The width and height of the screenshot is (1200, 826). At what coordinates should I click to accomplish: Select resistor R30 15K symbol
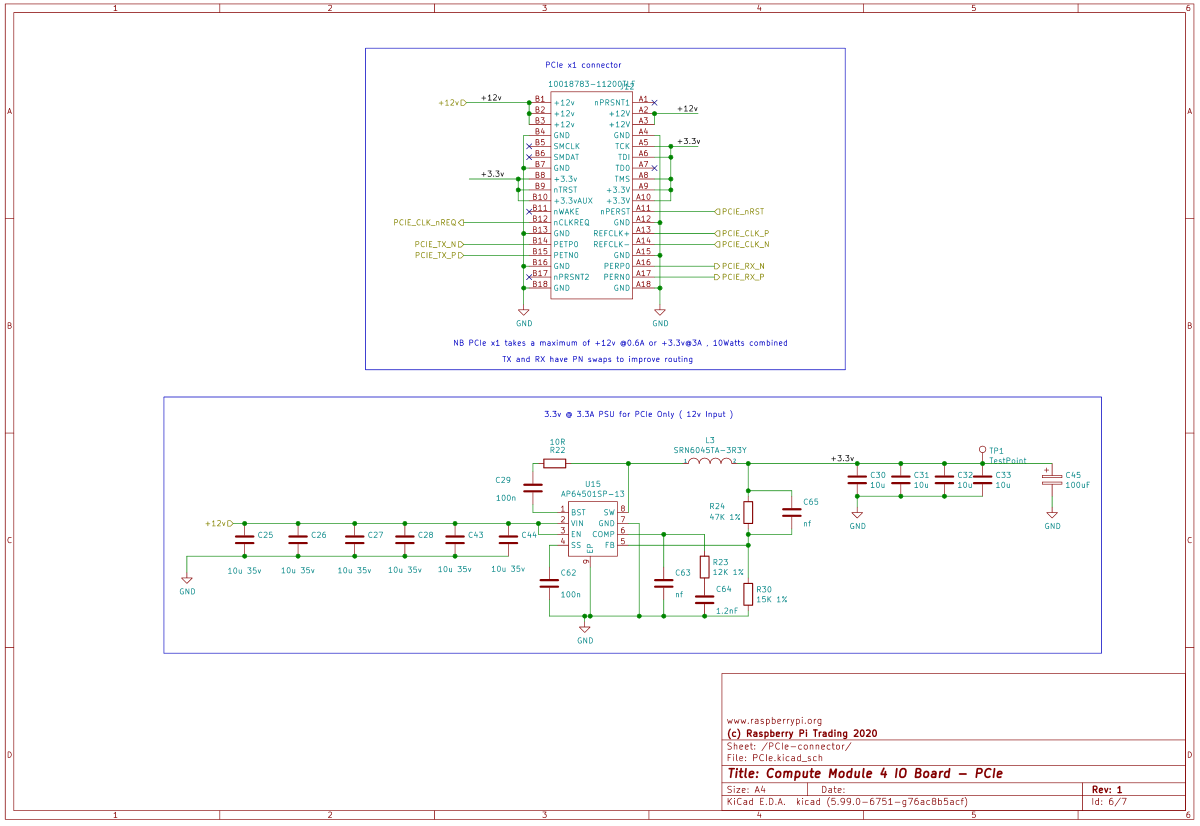[748, 595]
